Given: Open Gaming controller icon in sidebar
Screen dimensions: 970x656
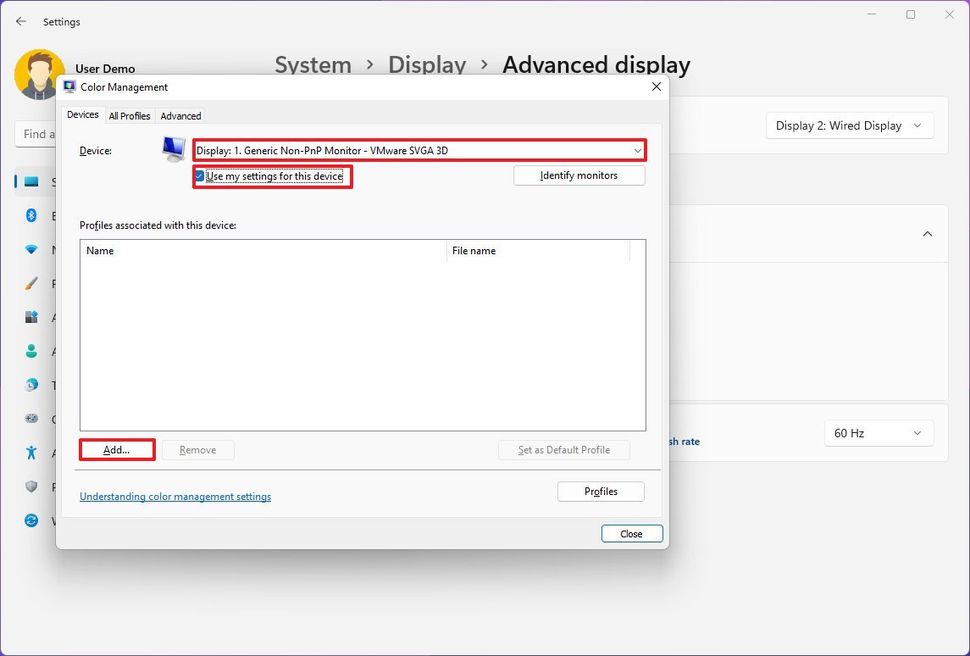Looking at the screenshot, I should pos(31,419).
